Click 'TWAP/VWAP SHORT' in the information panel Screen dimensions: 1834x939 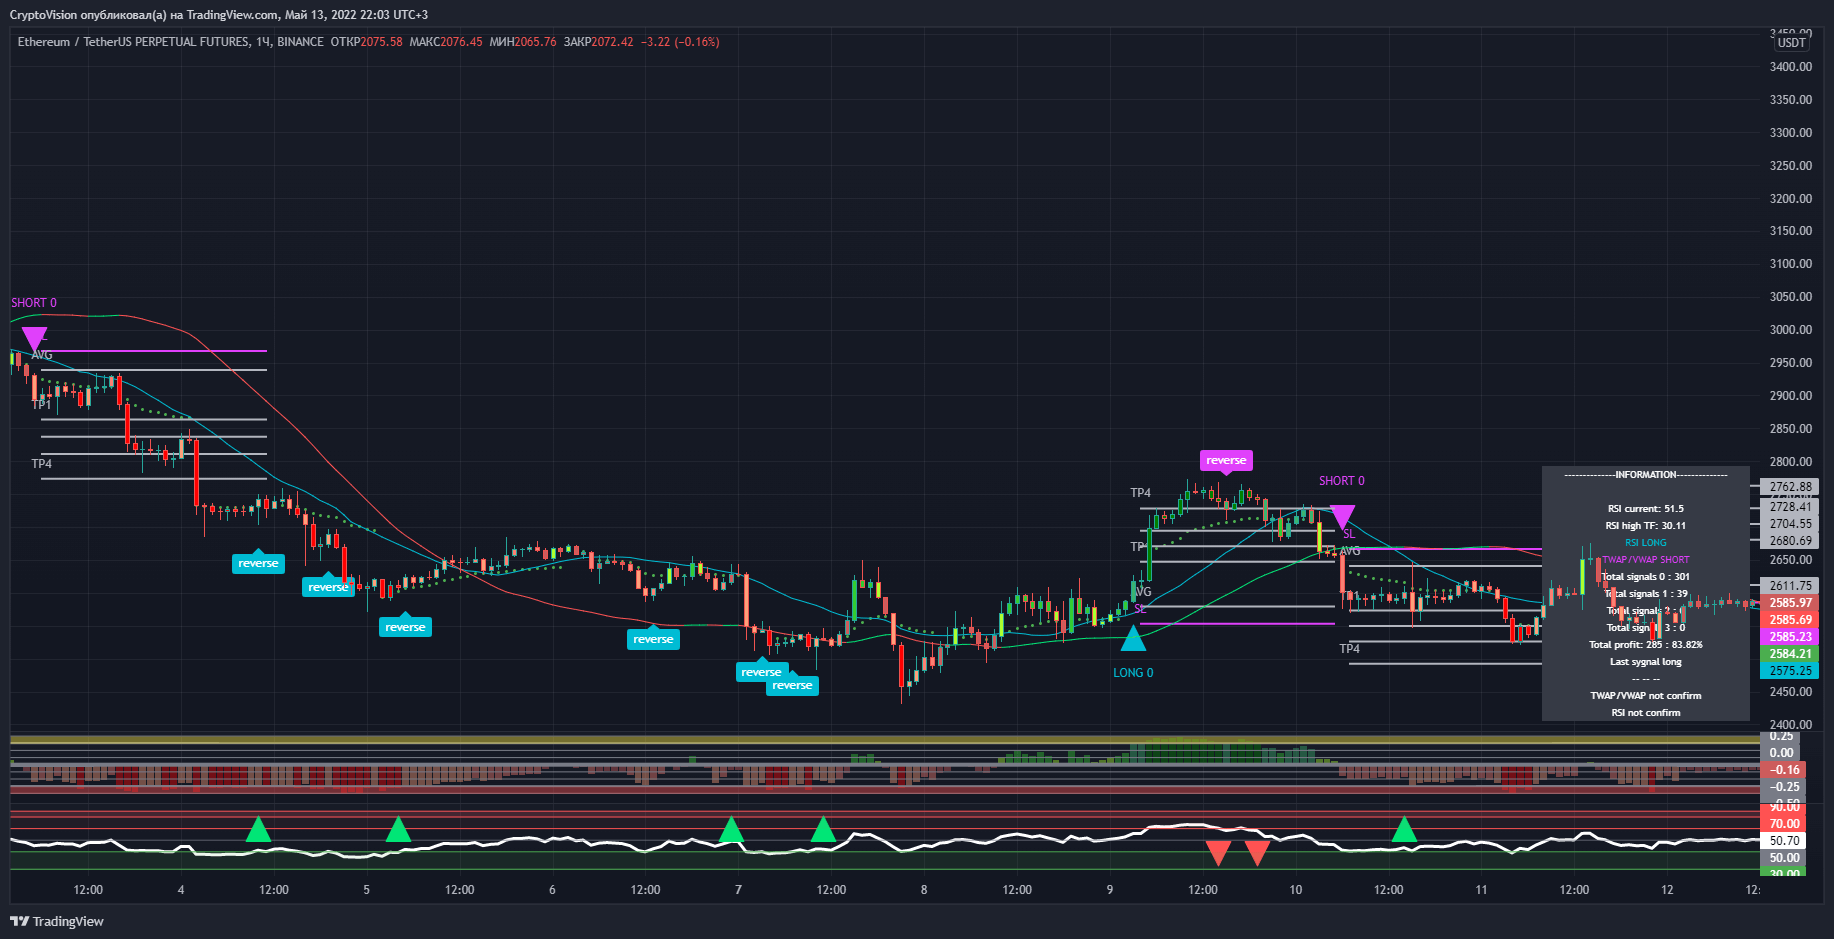coord(1645,560)
